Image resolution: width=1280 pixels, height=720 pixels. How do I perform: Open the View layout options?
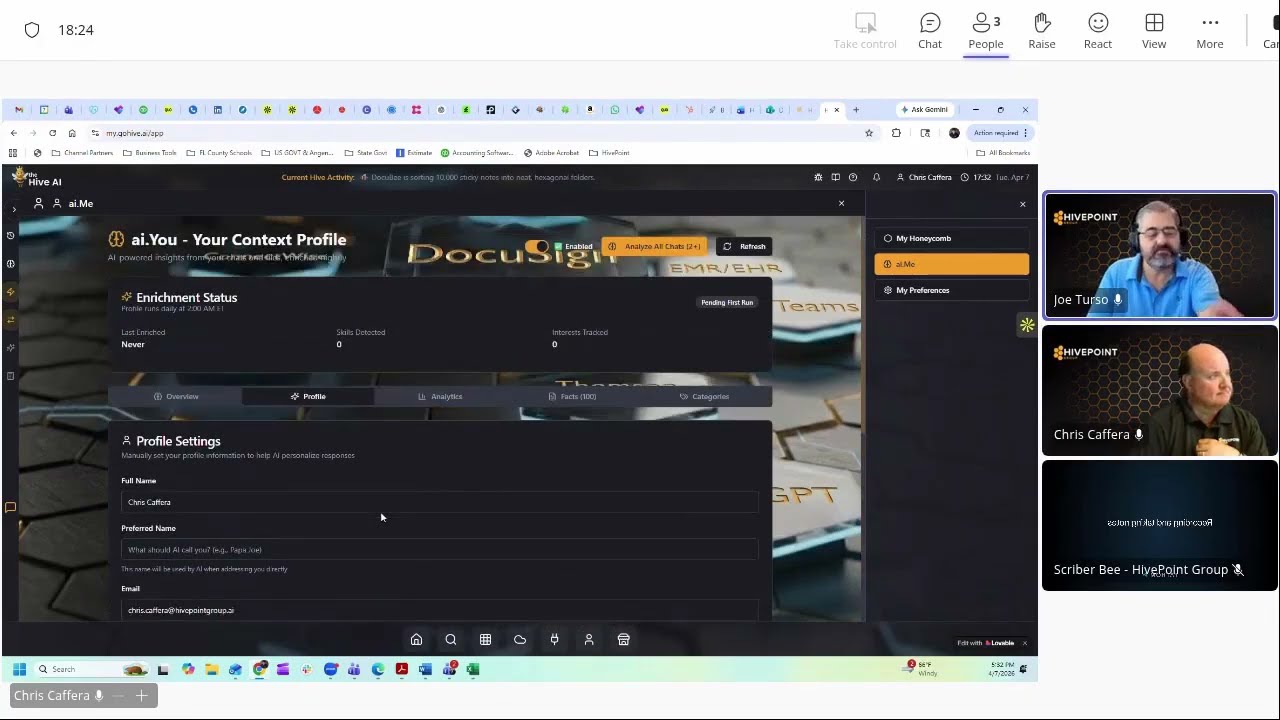[1154, 31]
